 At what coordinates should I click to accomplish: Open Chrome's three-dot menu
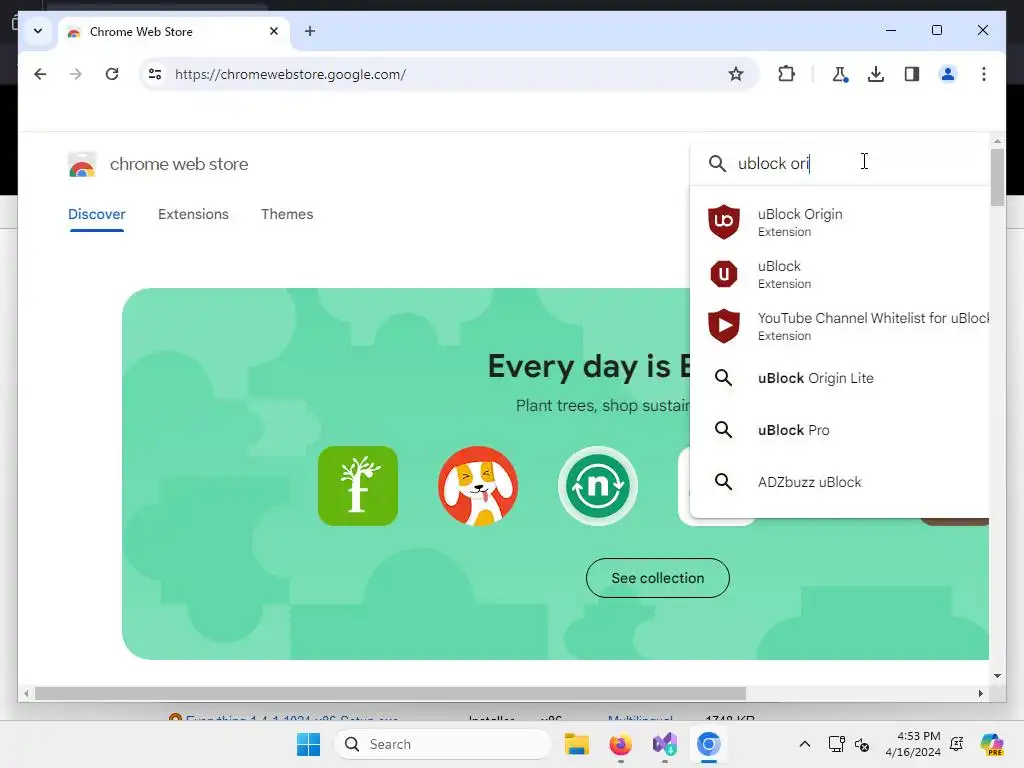click(x=984, y=74)
